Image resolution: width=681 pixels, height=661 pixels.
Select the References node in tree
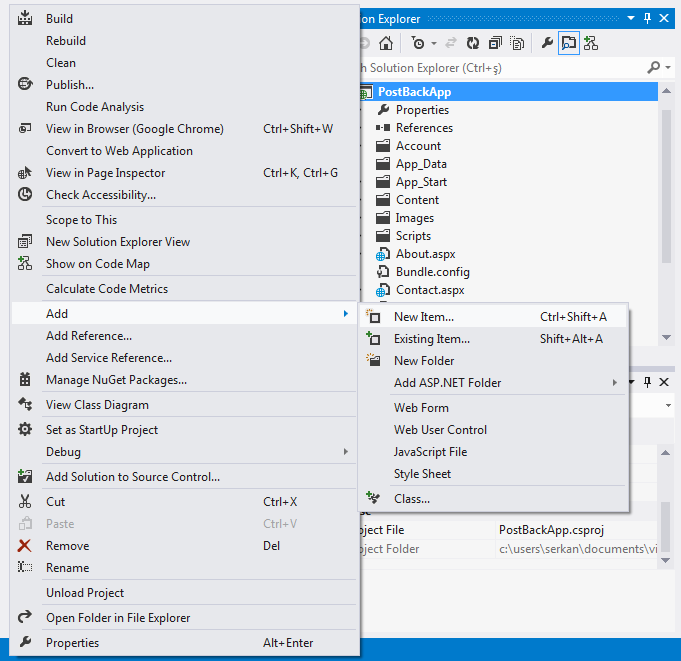pos(424,128)
